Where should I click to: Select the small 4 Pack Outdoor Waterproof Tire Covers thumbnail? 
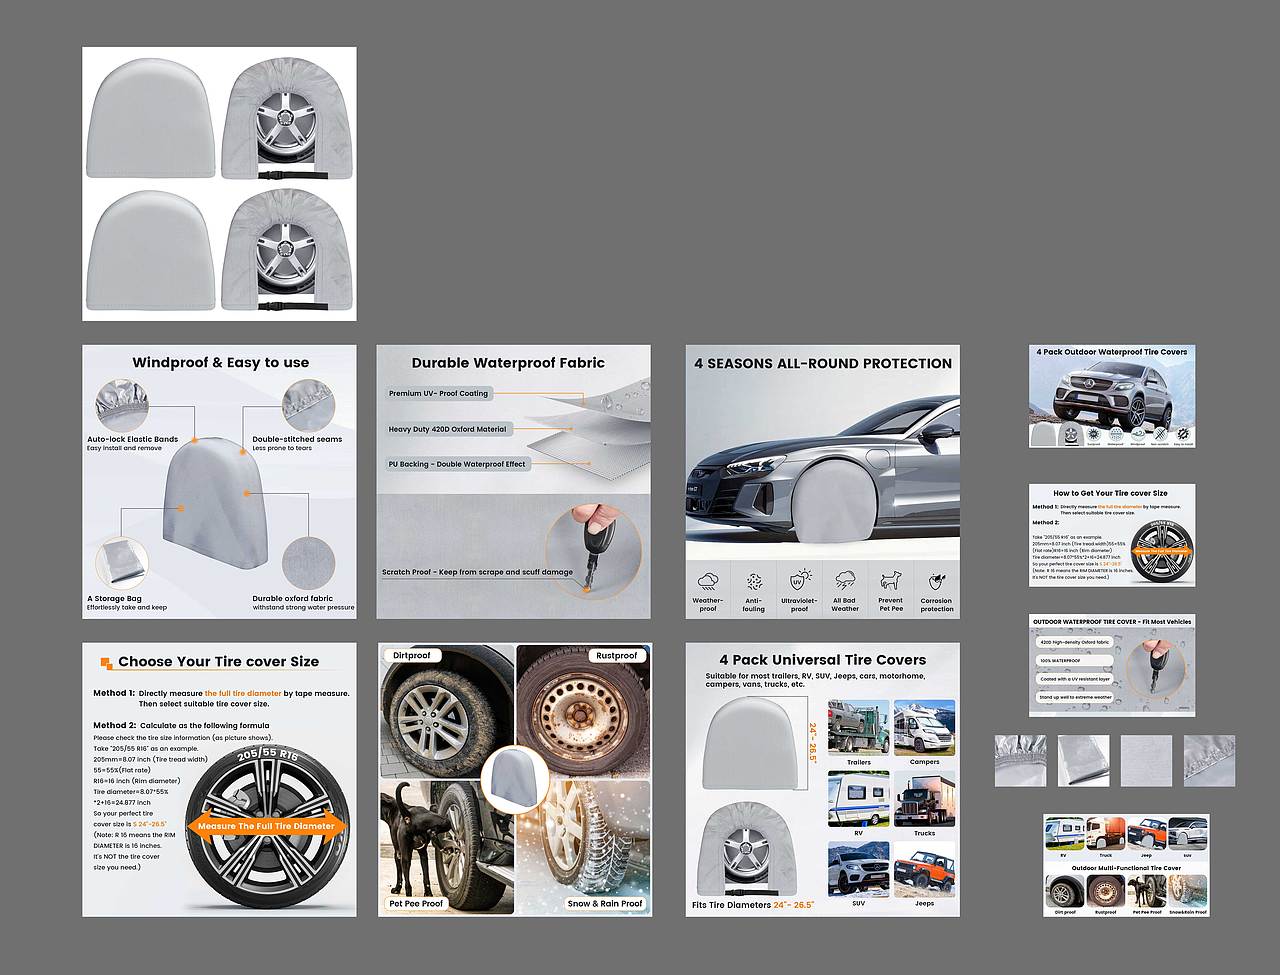pyautogui.click(x=1112, y=396)
